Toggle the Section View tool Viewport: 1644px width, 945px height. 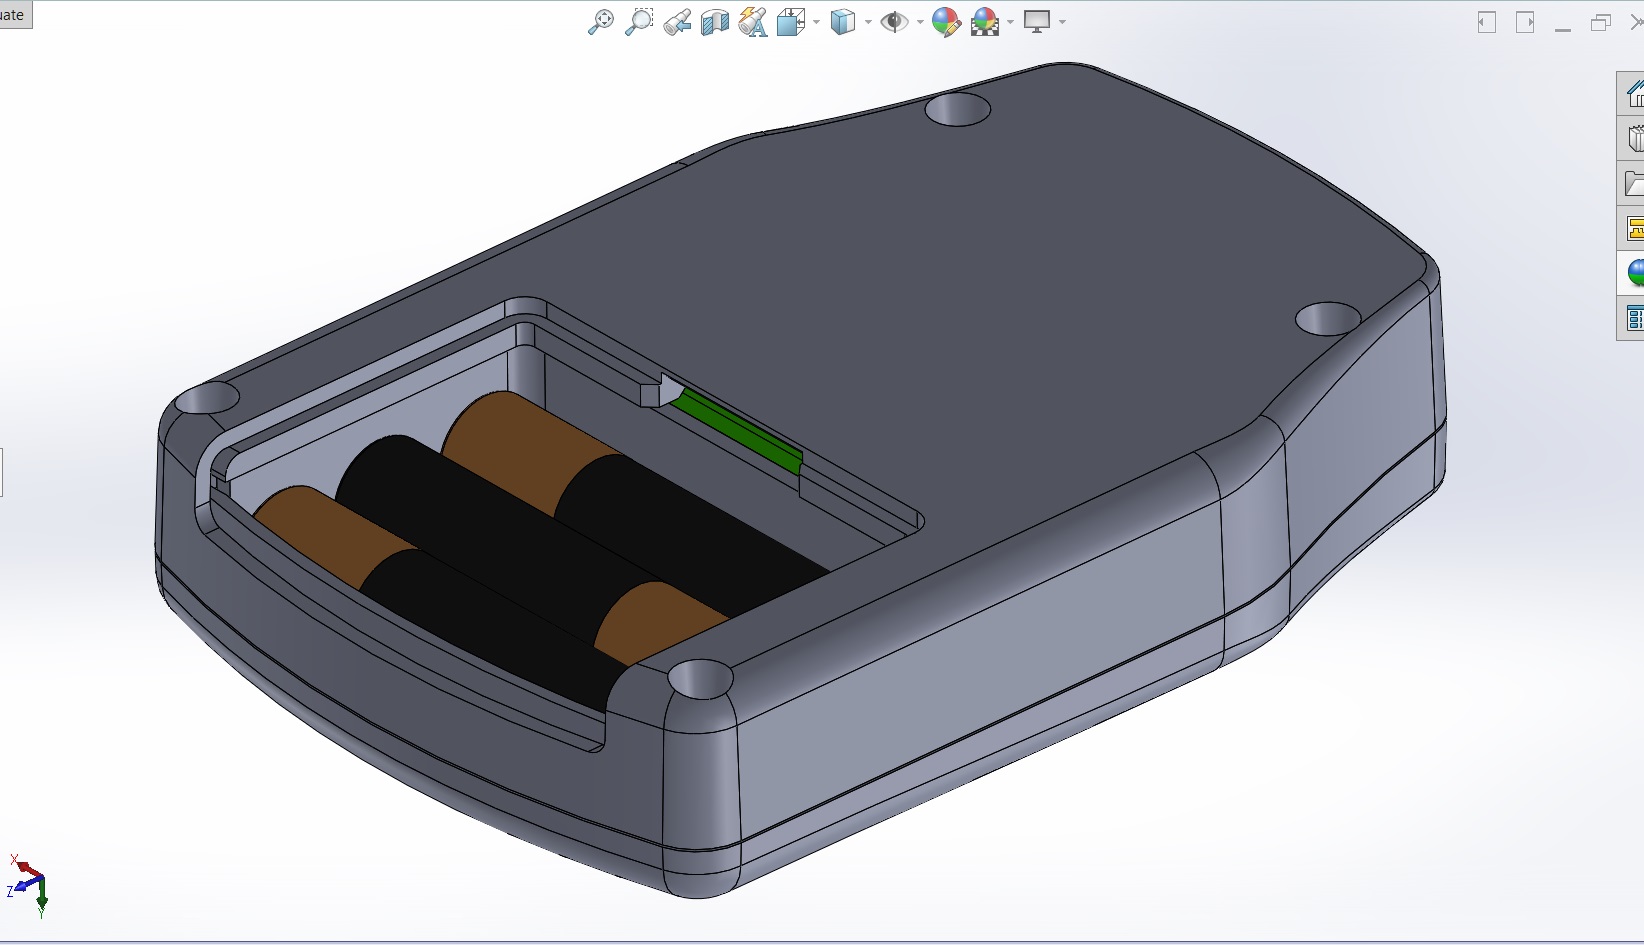[x=715, y=22]
